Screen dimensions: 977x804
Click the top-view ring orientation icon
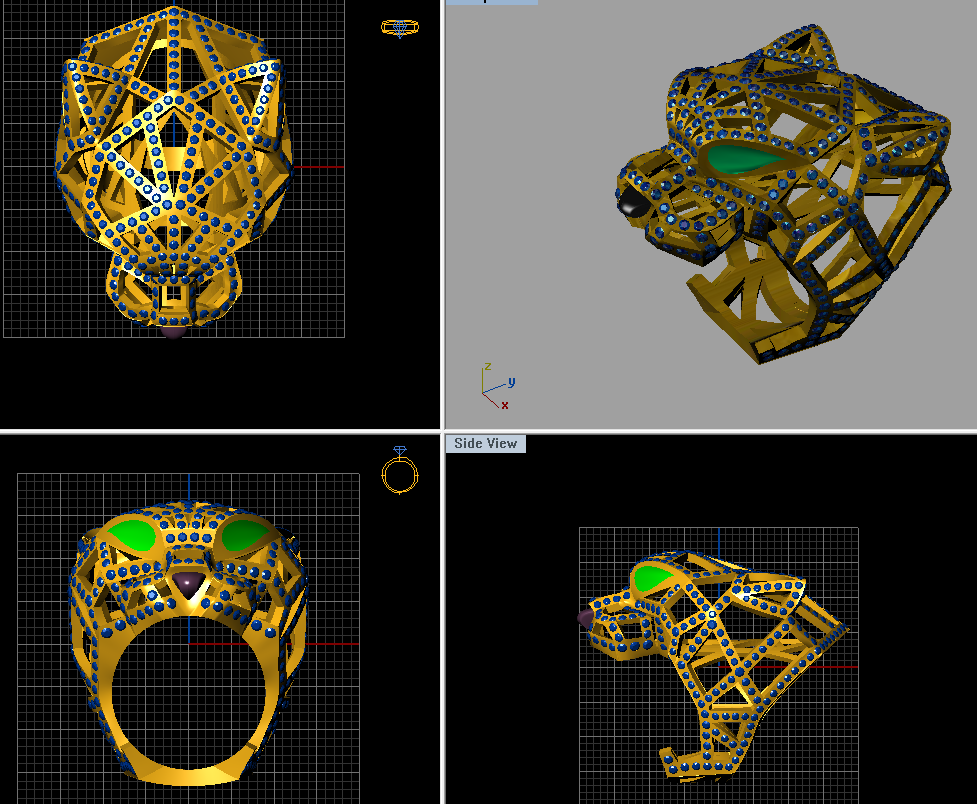pos(400,28)
